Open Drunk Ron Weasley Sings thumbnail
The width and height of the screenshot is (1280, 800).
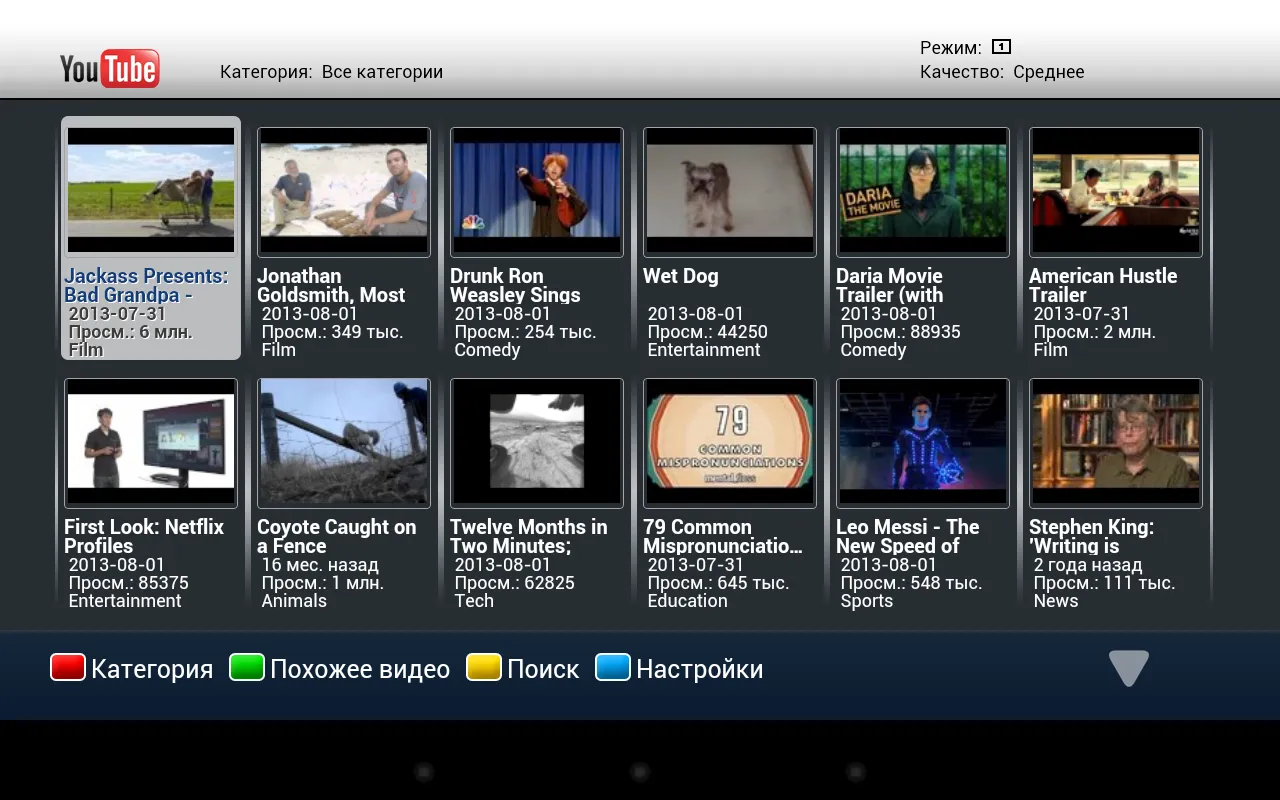pyautogui.click(x=537, y=191)
